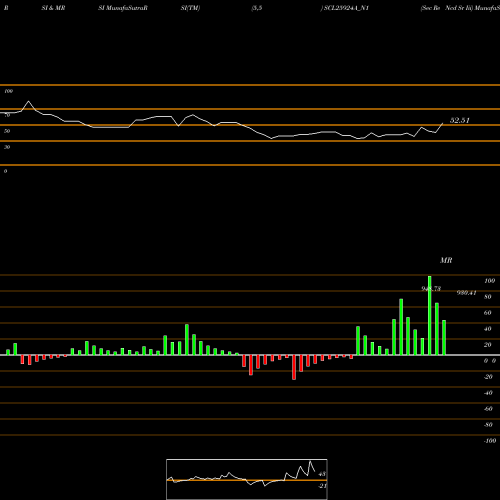
Task: Open the mini chart thumbnail at the bottom
Action: (247, 479)
